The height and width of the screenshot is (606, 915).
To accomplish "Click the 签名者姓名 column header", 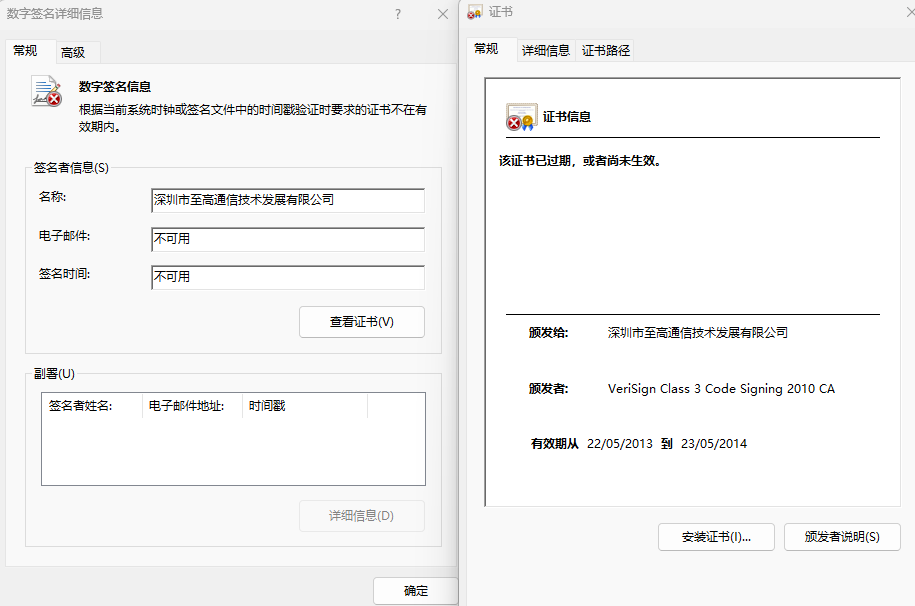I will 92,406.
